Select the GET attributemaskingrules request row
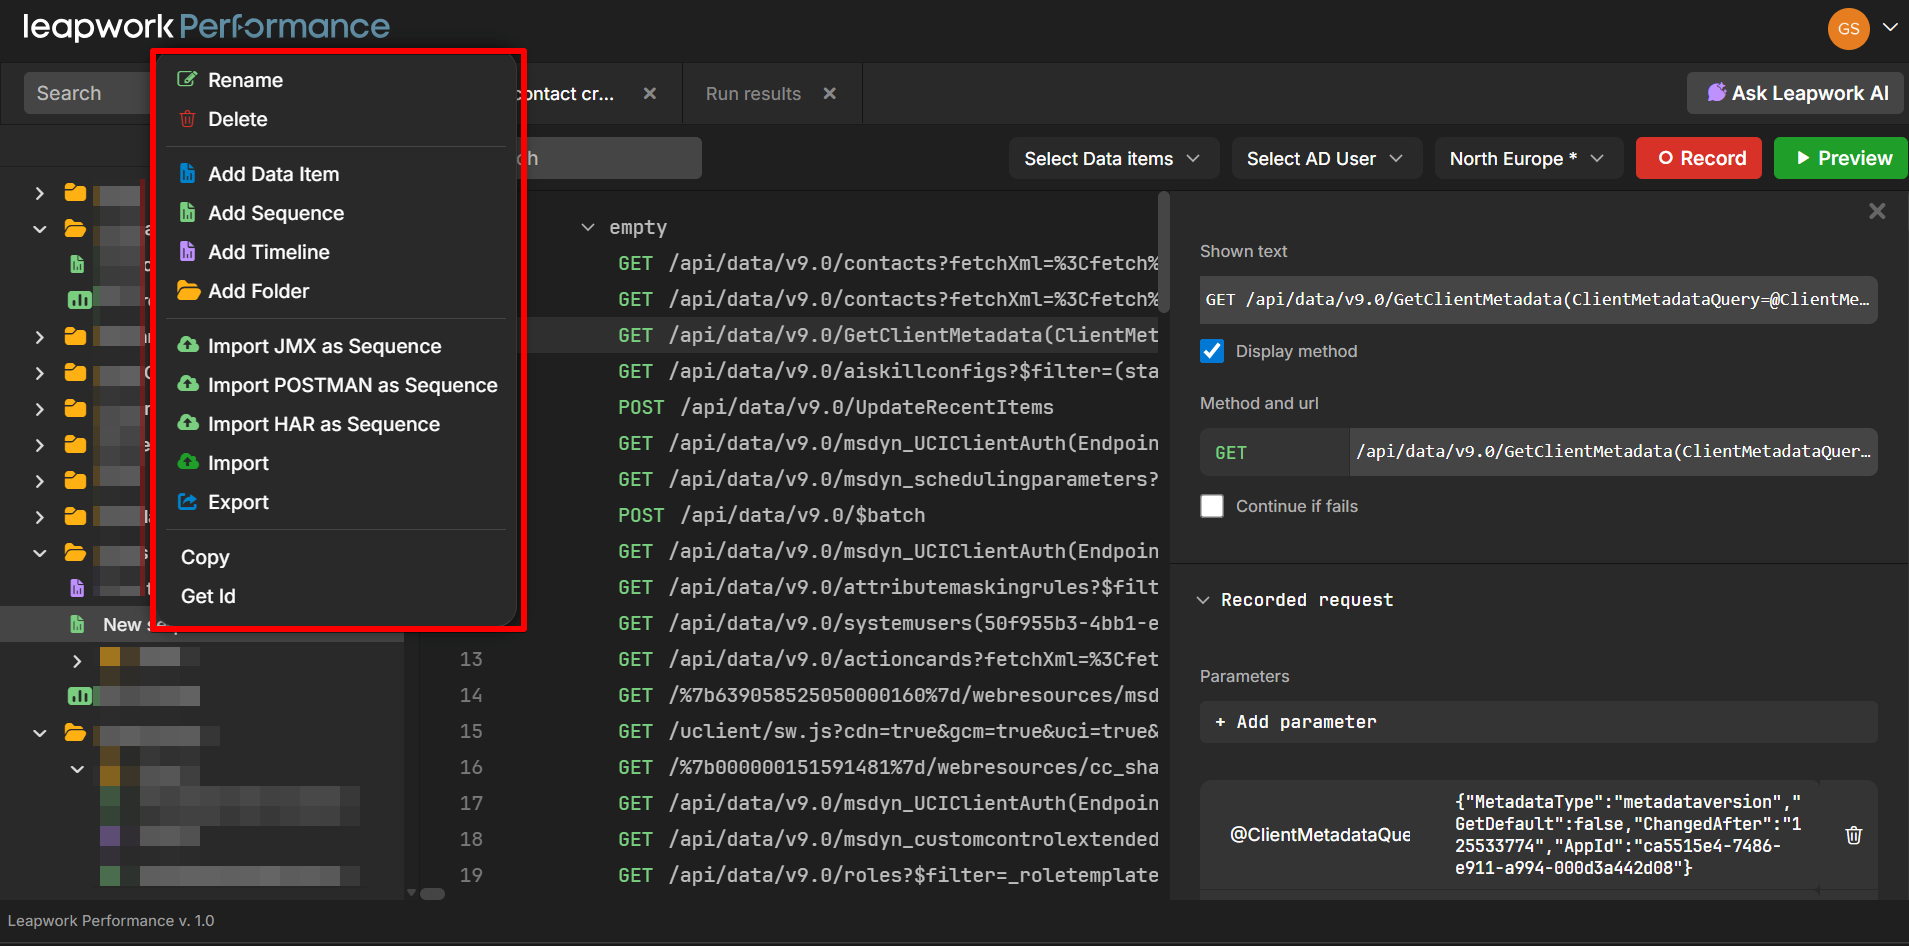Image resolution: width=1909 pixels, height=946 pixels. tap(888, 587)
